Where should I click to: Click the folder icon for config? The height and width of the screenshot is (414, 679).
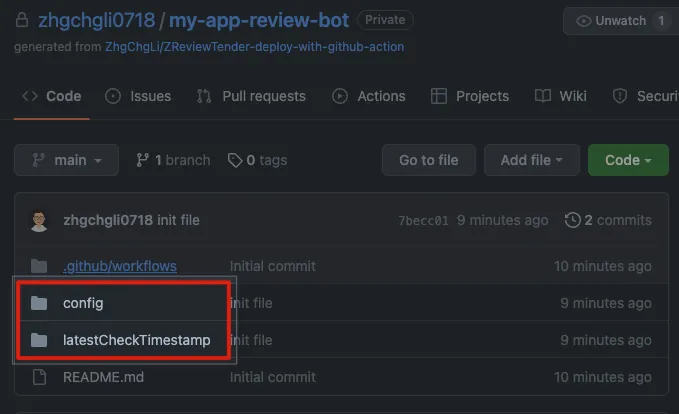(39, 303)
